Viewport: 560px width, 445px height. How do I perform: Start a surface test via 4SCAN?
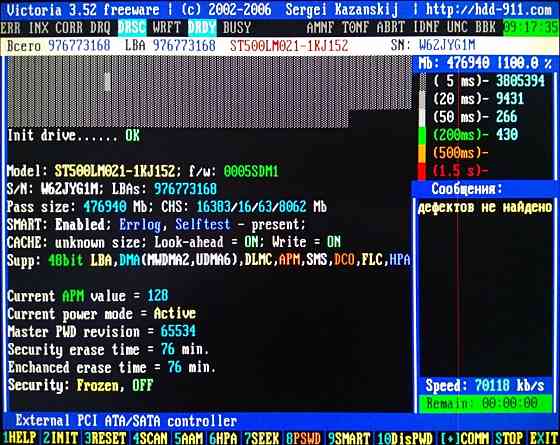150,438
